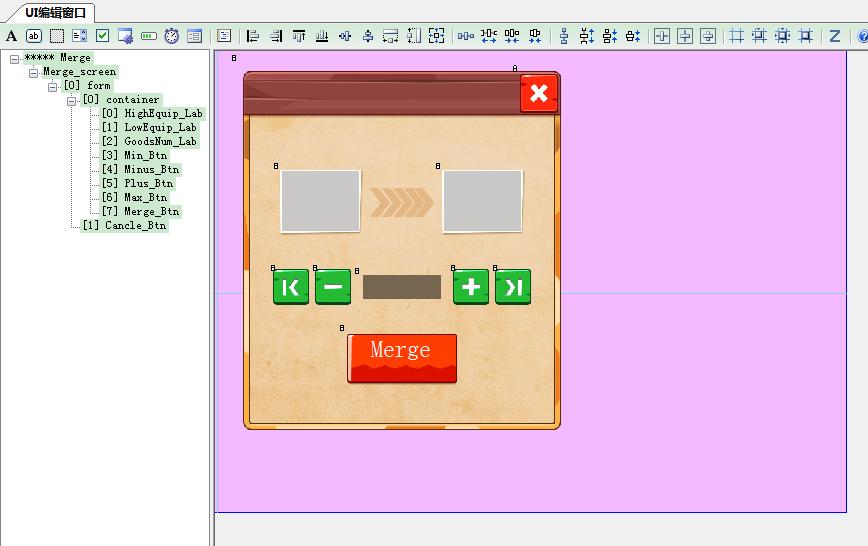Collapse the '***** Merge' root node
This screenshot has width=868, height=546.
(14, 59)
